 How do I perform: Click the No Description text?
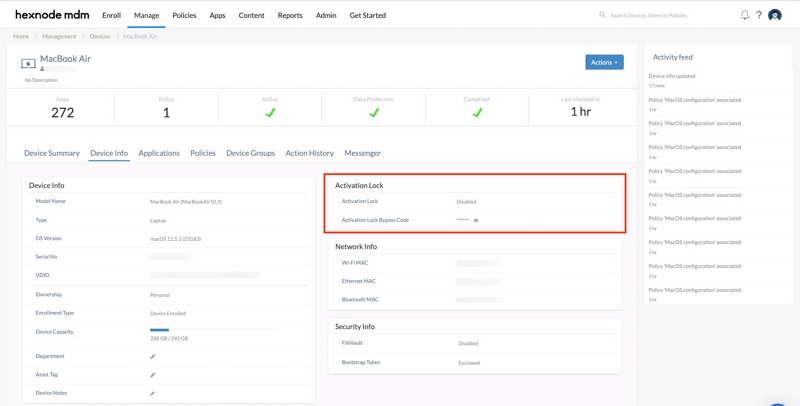click(41, 80)
